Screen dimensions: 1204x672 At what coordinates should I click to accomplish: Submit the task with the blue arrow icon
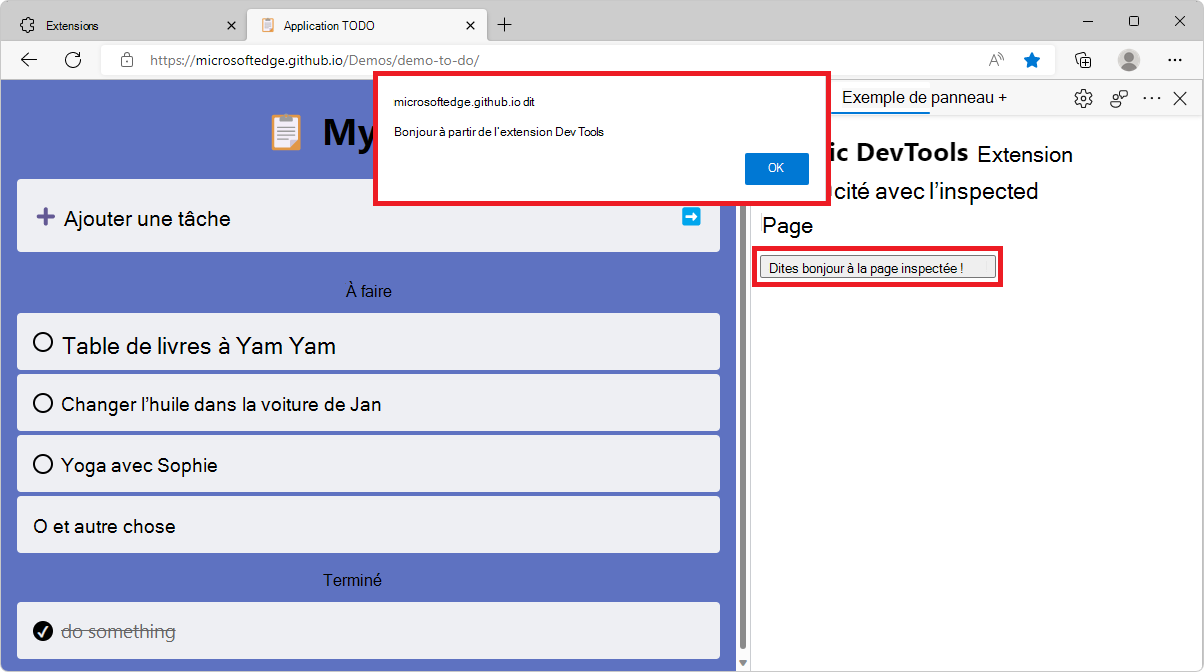(691, 216)
